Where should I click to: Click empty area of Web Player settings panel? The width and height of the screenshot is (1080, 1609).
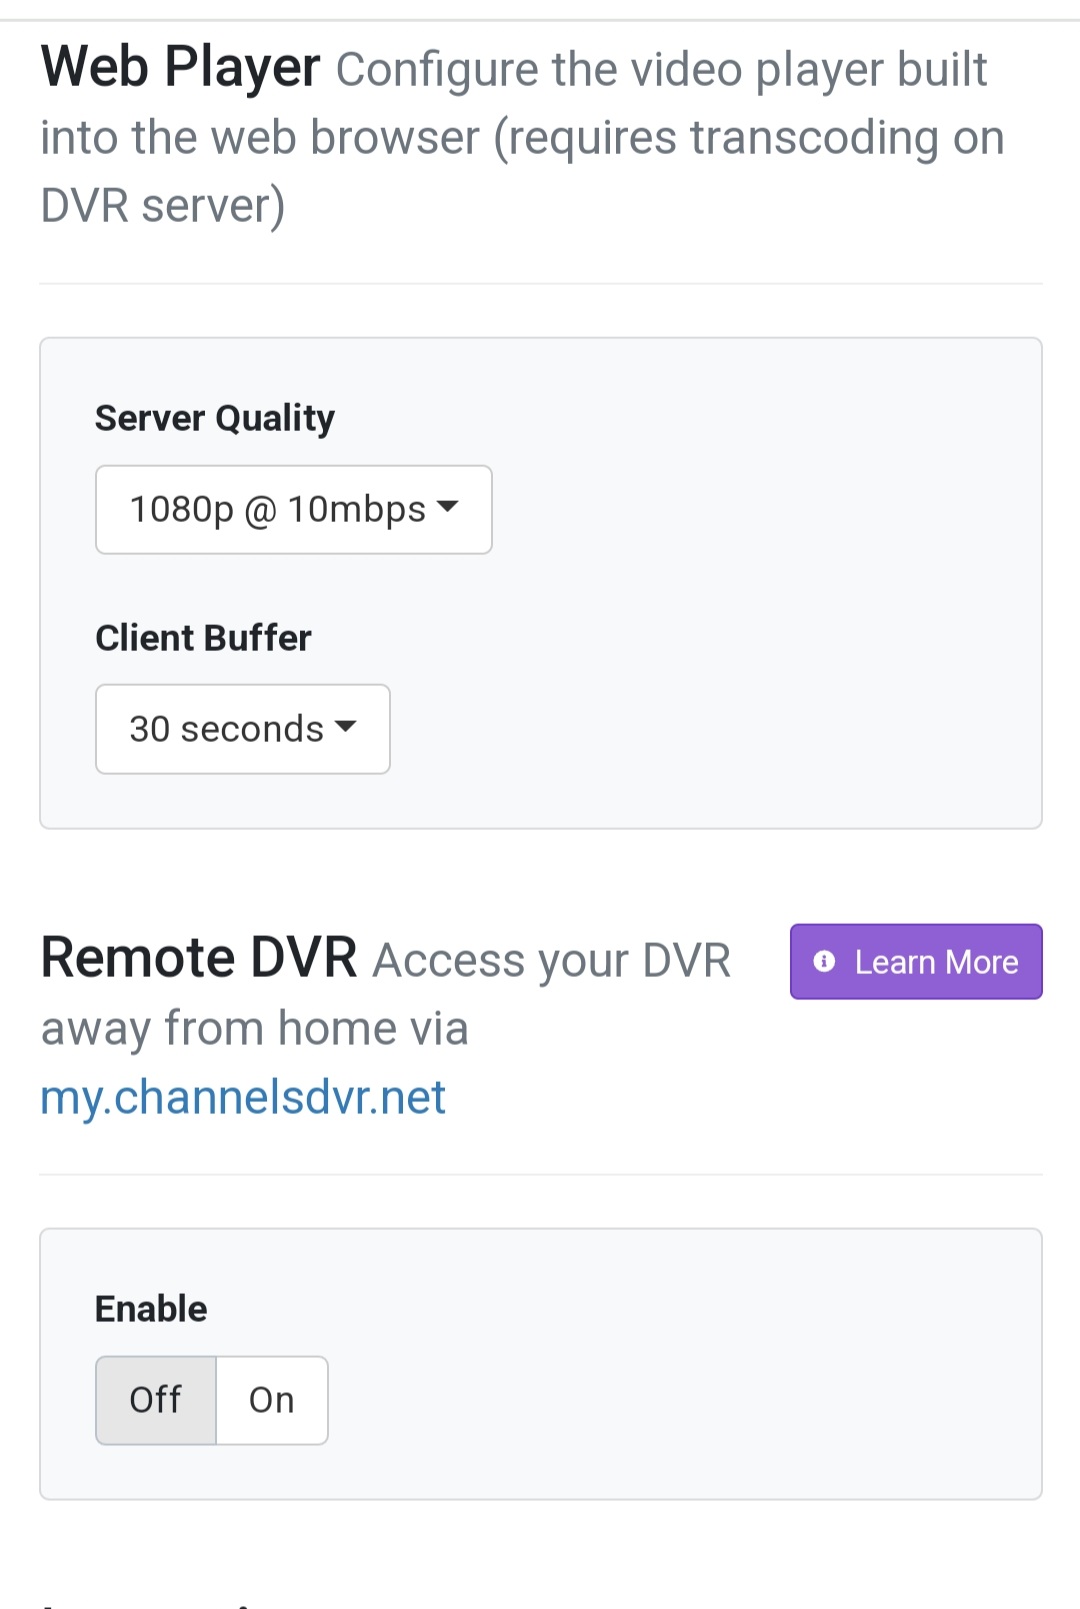tap(760, 620)
